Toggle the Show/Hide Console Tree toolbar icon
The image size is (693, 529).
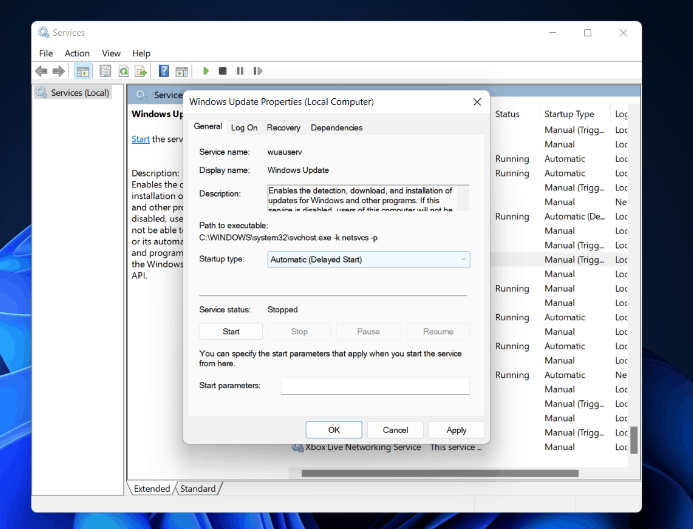(83, 71)
